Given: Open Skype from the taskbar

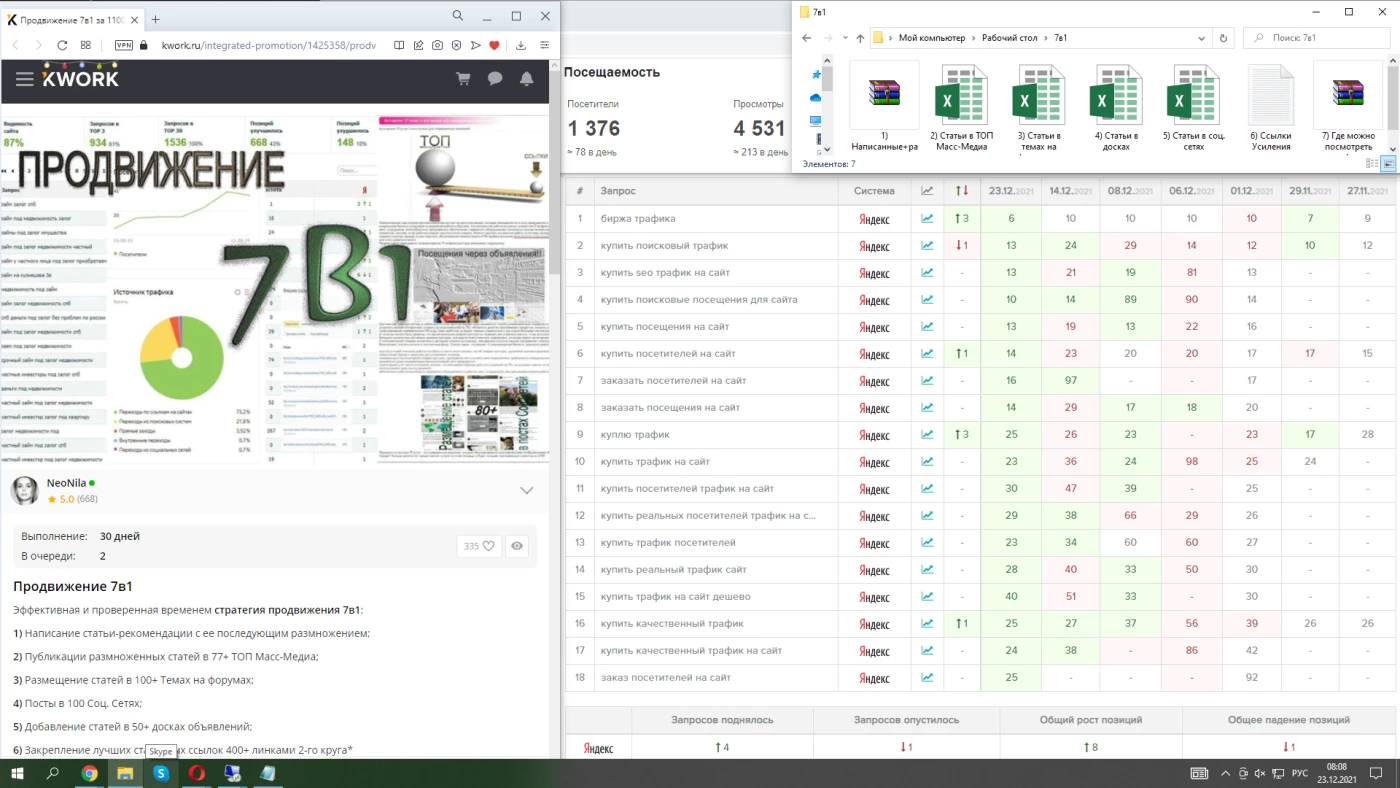Looking at the screenshot, I should 160,773.
